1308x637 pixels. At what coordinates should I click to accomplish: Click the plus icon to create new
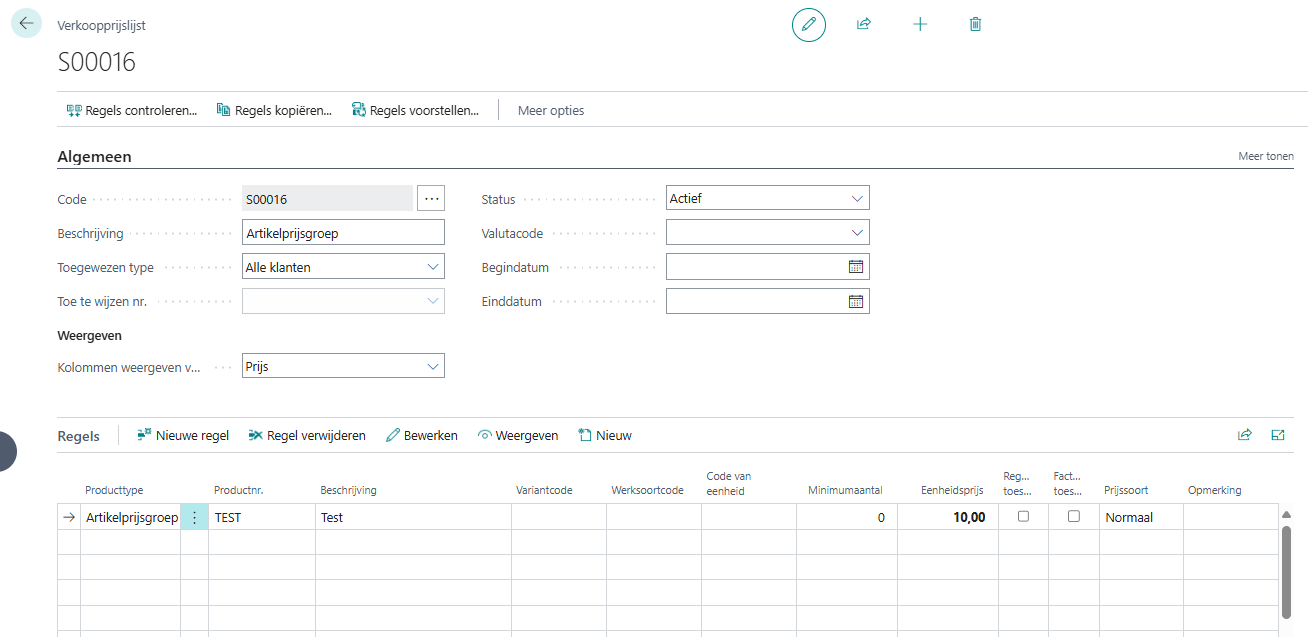pyautogui.click(x=920, y=24)
